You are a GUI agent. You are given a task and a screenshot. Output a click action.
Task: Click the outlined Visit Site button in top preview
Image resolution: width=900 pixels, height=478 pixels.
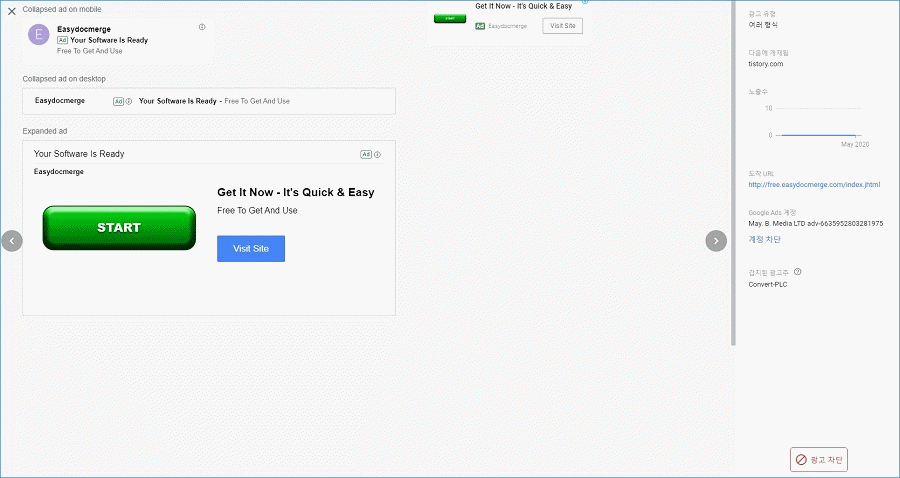coord(562,26)
